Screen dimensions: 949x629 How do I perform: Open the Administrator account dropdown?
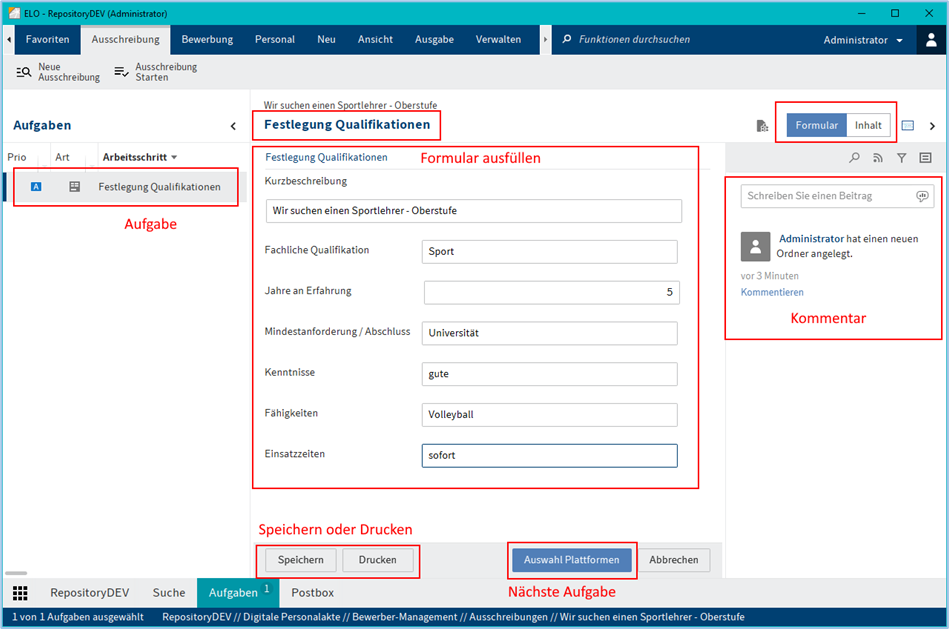862,40
